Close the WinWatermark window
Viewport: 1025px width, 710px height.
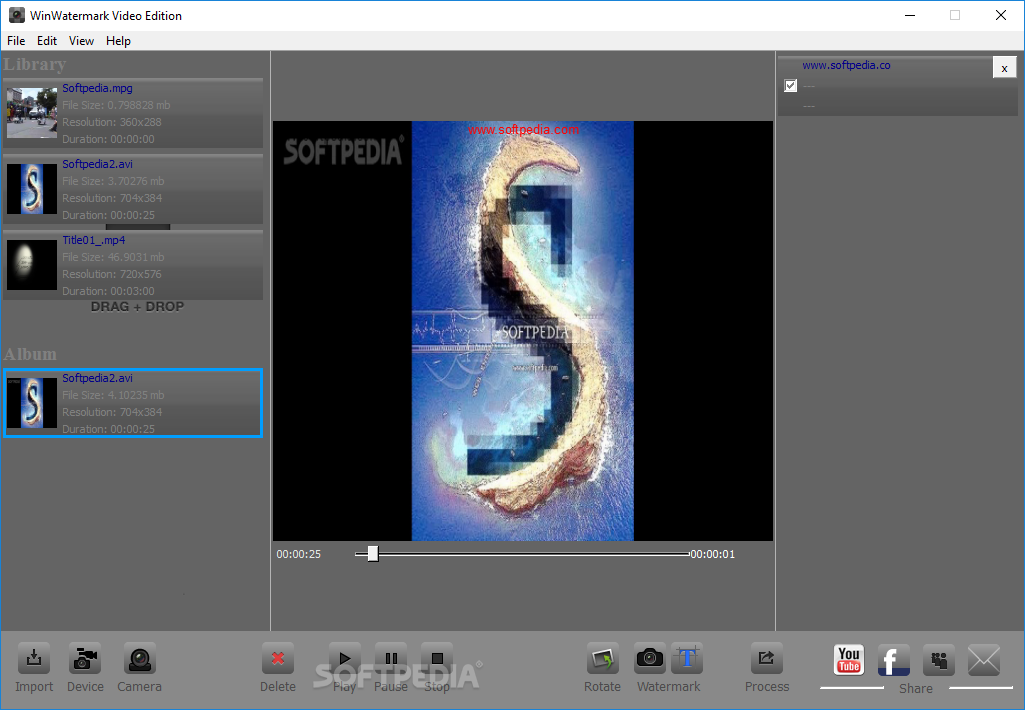click(x=1001, y=15)
